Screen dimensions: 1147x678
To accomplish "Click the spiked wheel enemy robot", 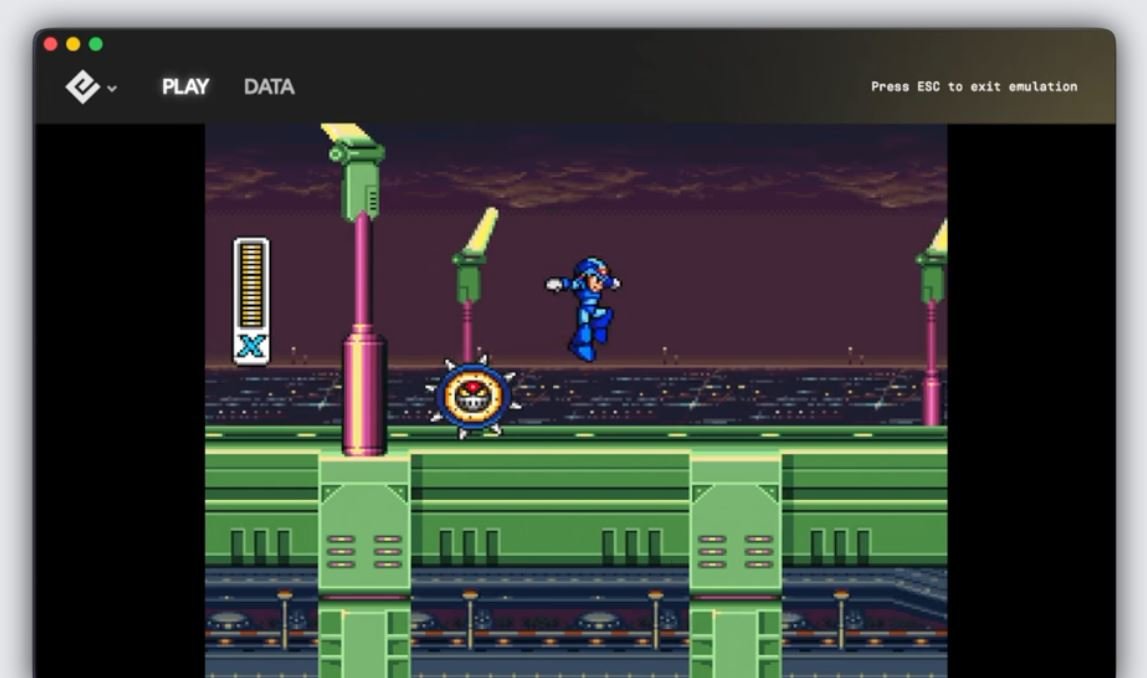I will click(473, 396).
